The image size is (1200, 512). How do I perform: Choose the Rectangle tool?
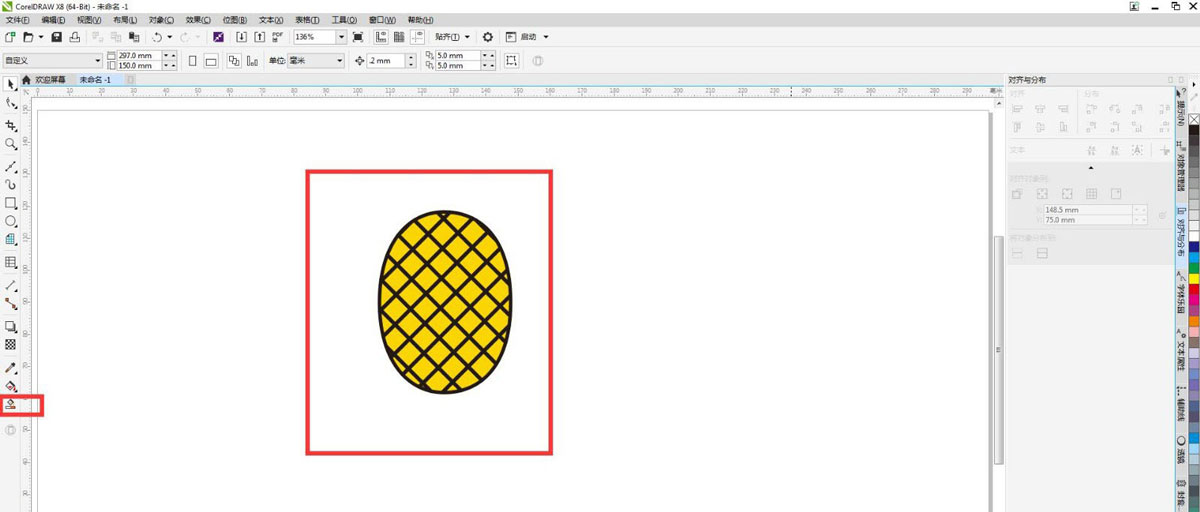pyautogui.click(x=11, y=203)
